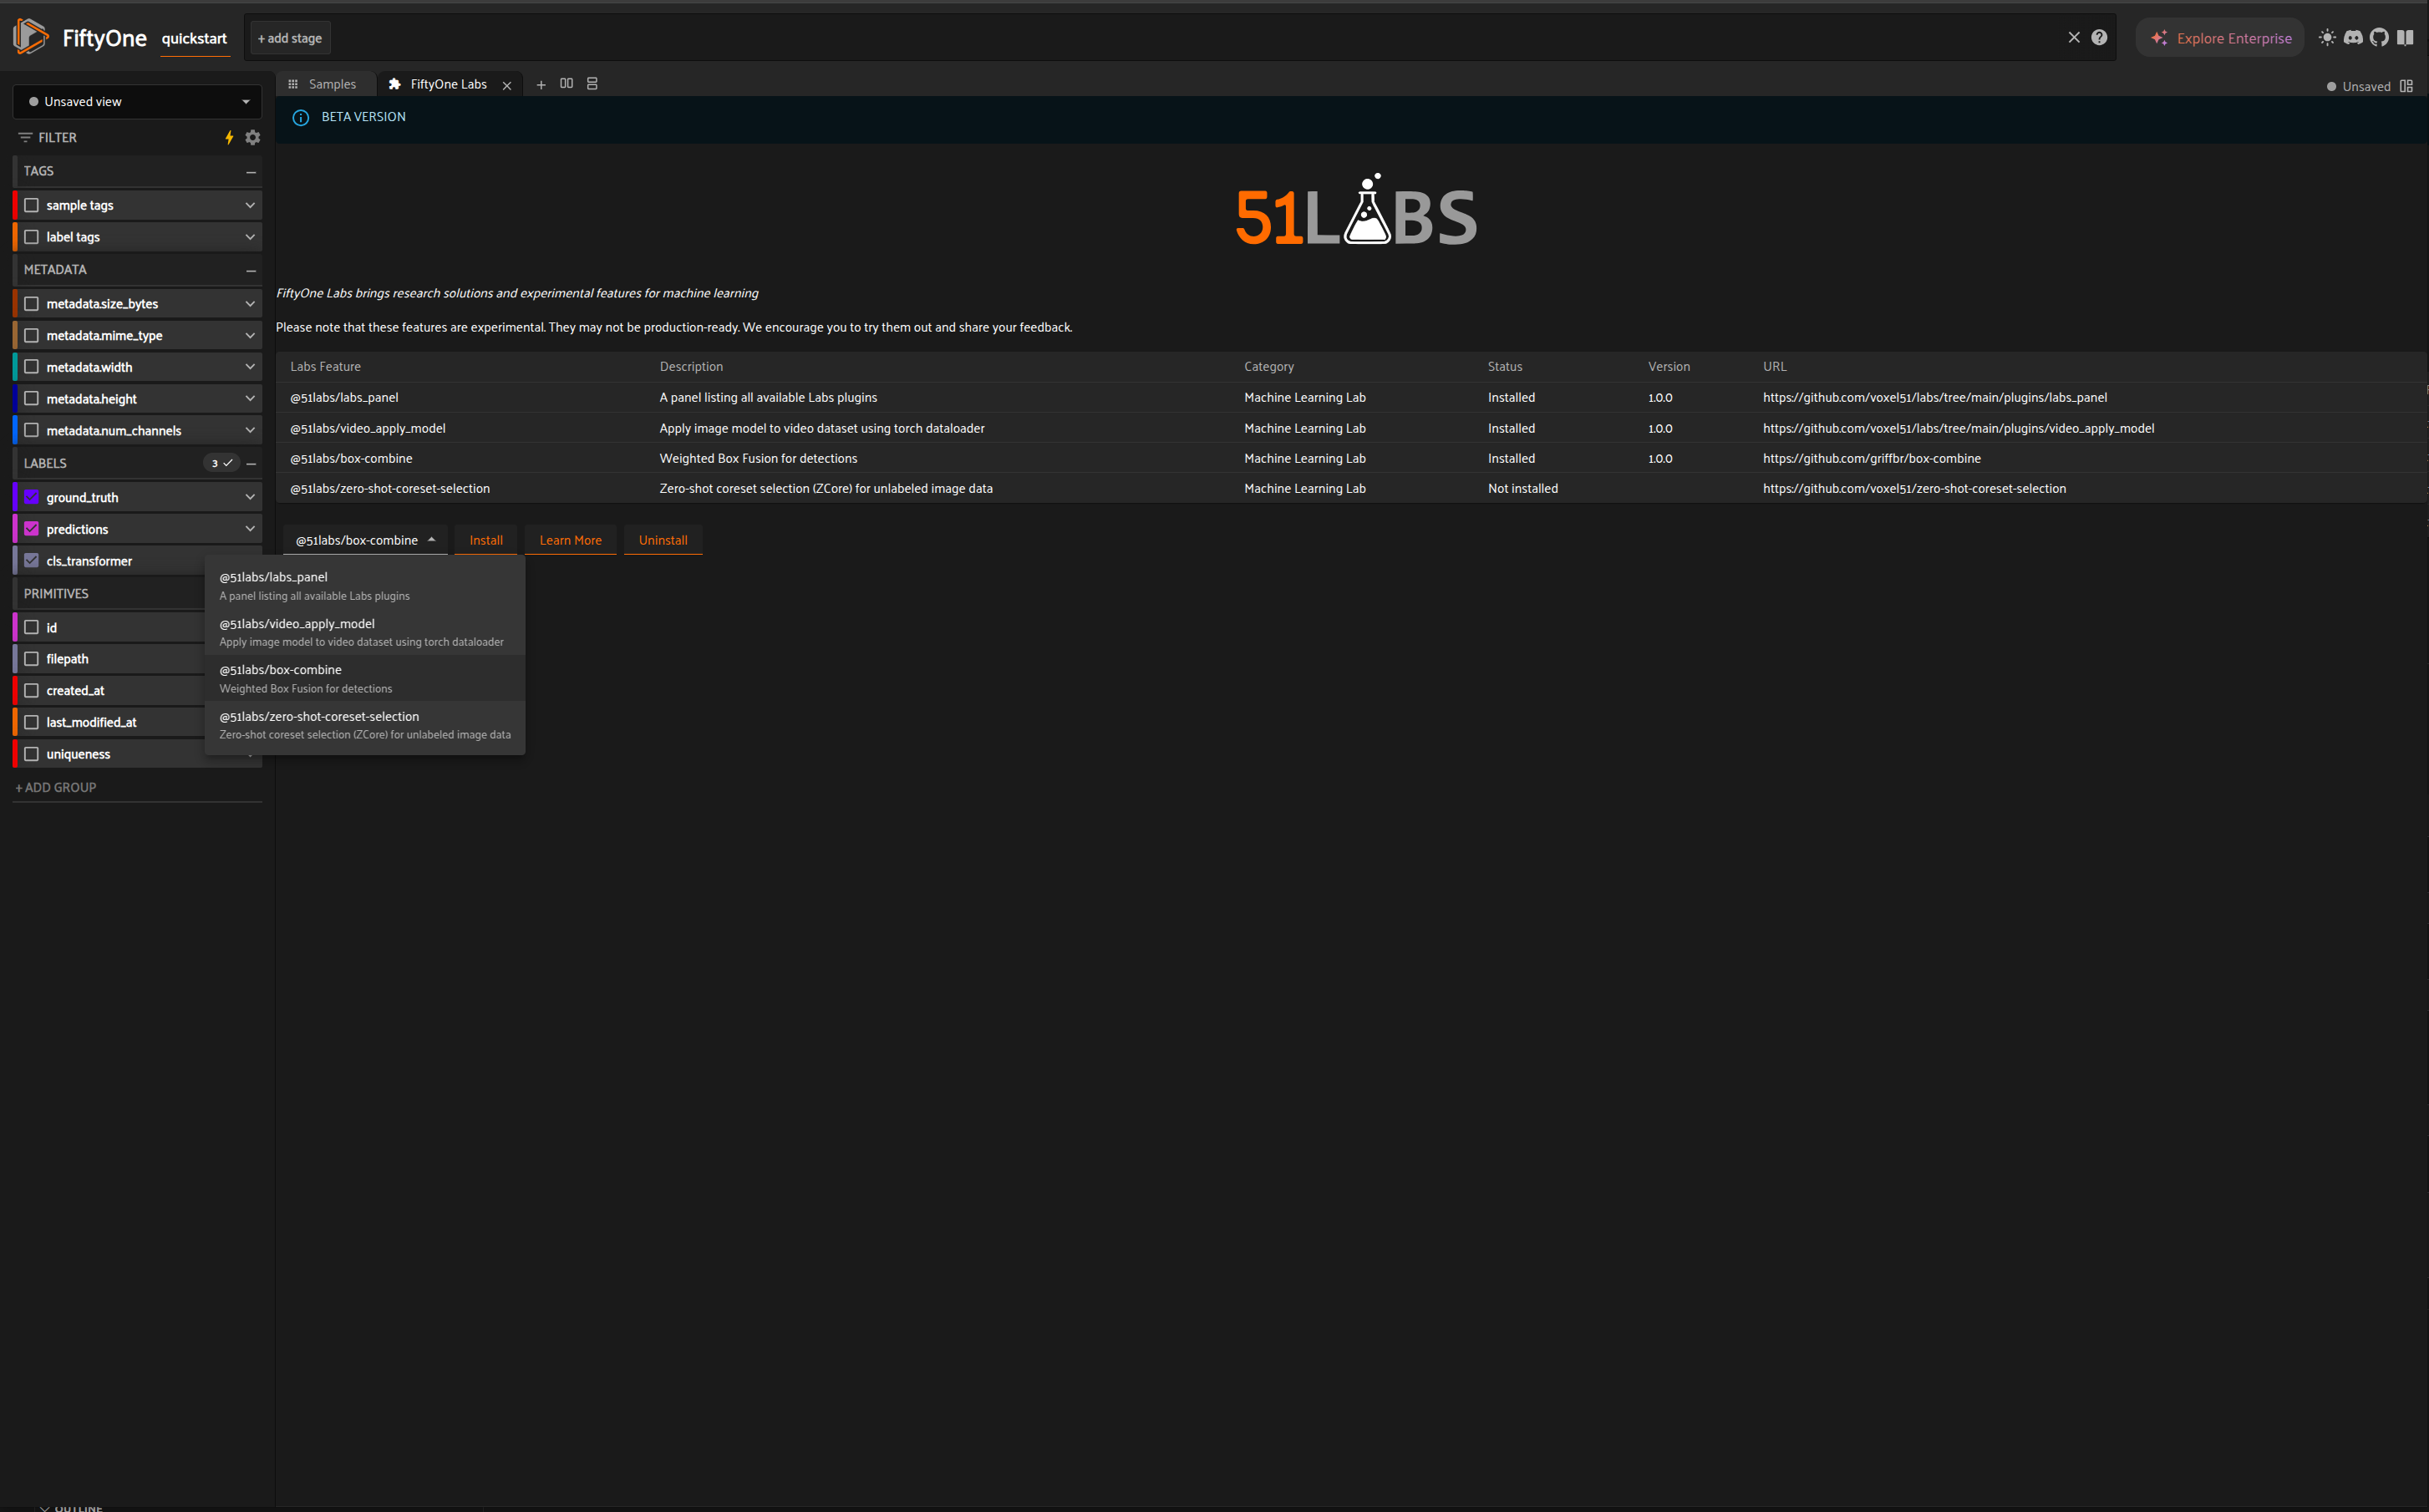Click the Learn More button
The height and width of the screenshot is (1512, 2429).
tap(570, 540)
